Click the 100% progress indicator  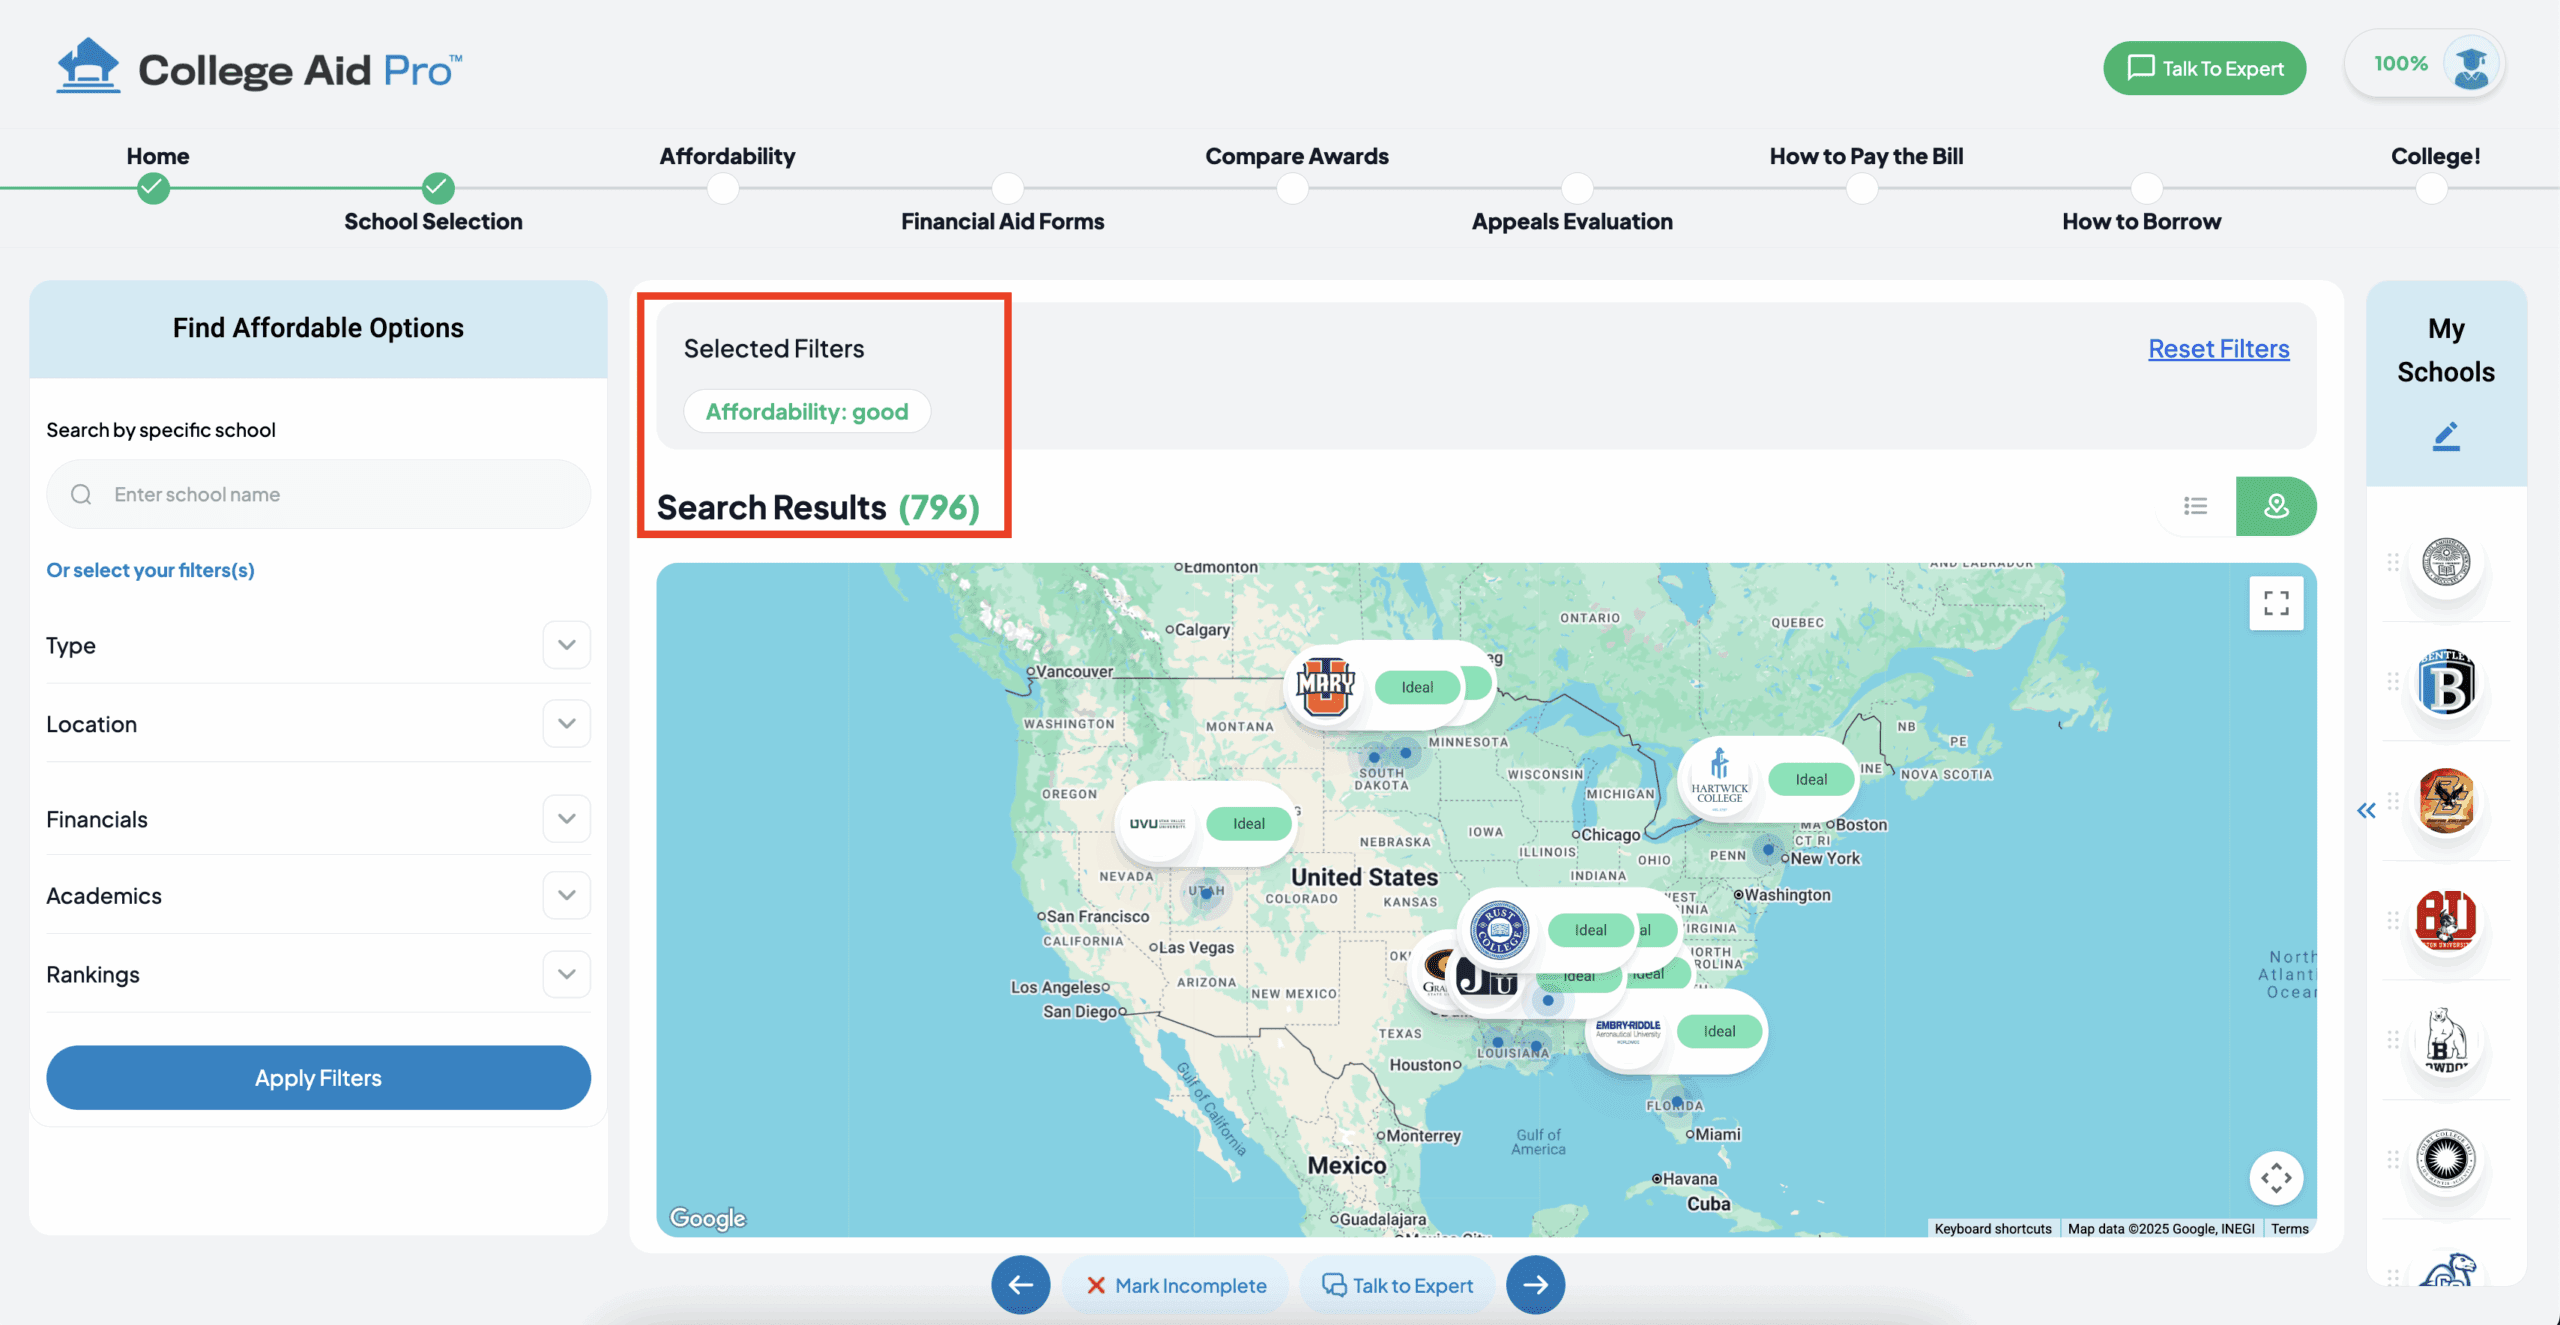[2400, 64]
